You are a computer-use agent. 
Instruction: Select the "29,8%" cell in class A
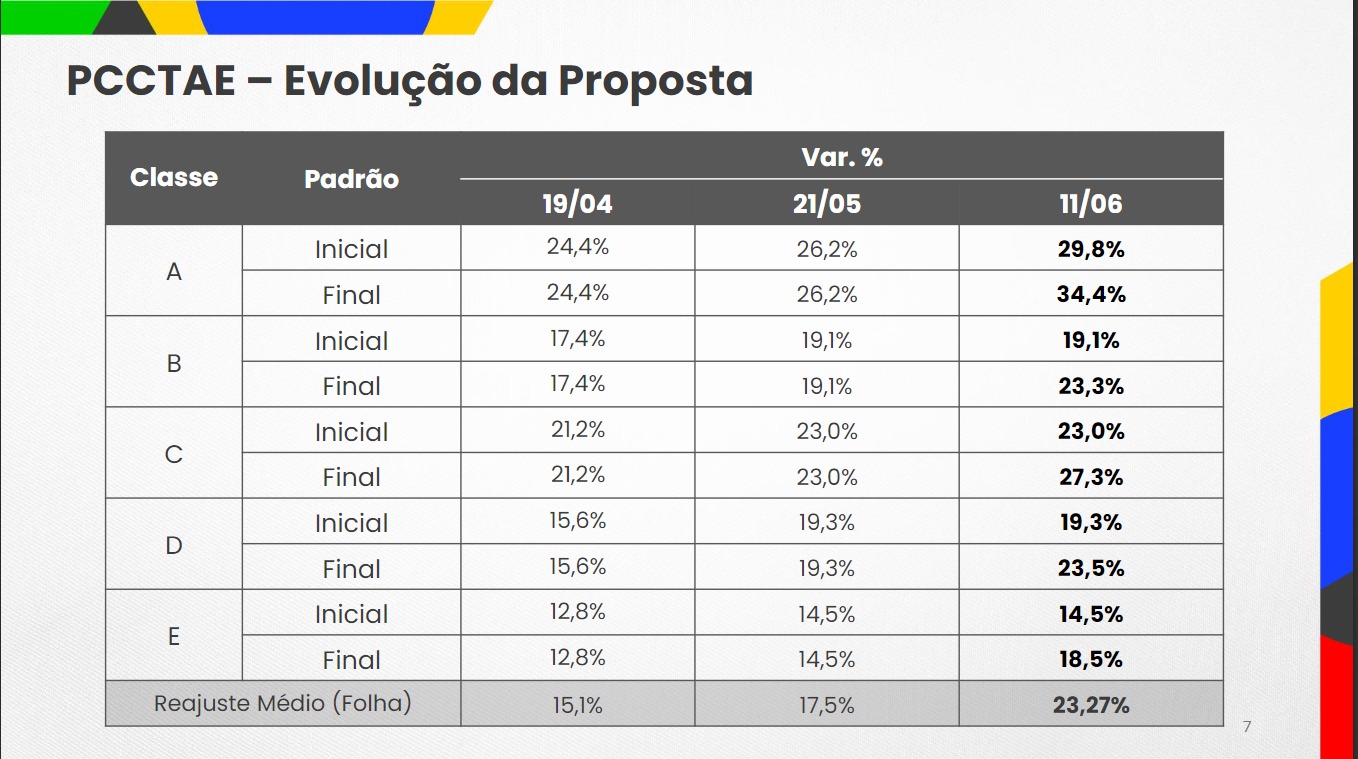click(x=1091, y=249)
